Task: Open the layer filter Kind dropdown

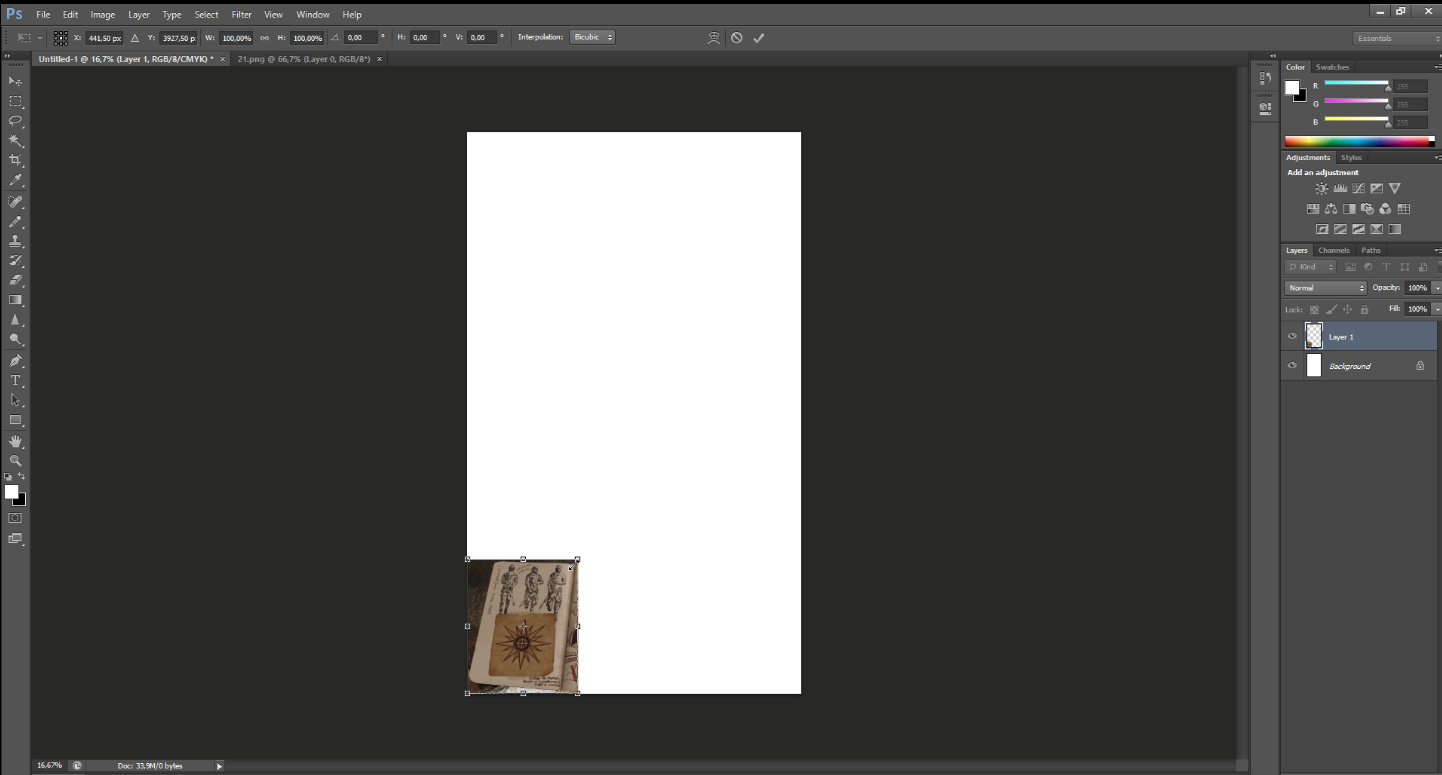Action: click(x=1311, y=267)
